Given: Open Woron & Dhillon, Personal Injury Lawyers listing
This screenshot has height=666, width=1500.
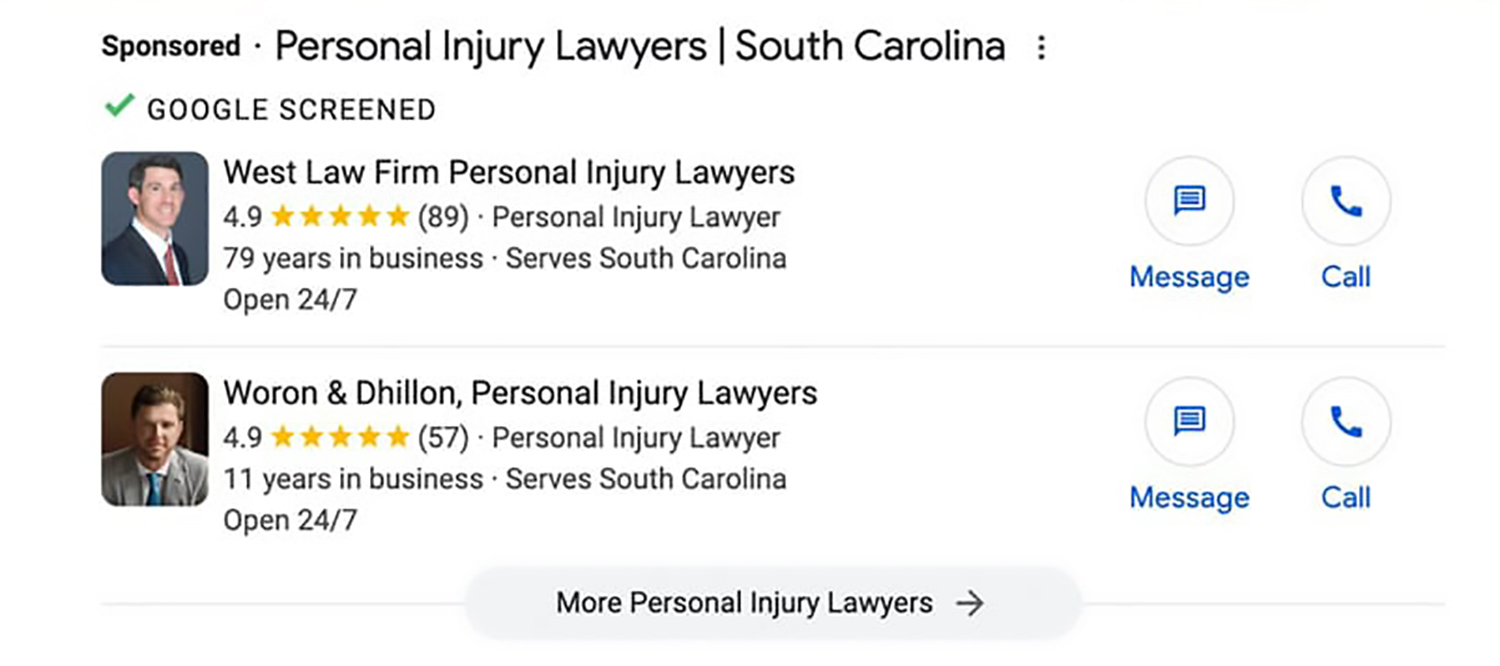Looking at the screenshot, I should click(x=521, y=393).
